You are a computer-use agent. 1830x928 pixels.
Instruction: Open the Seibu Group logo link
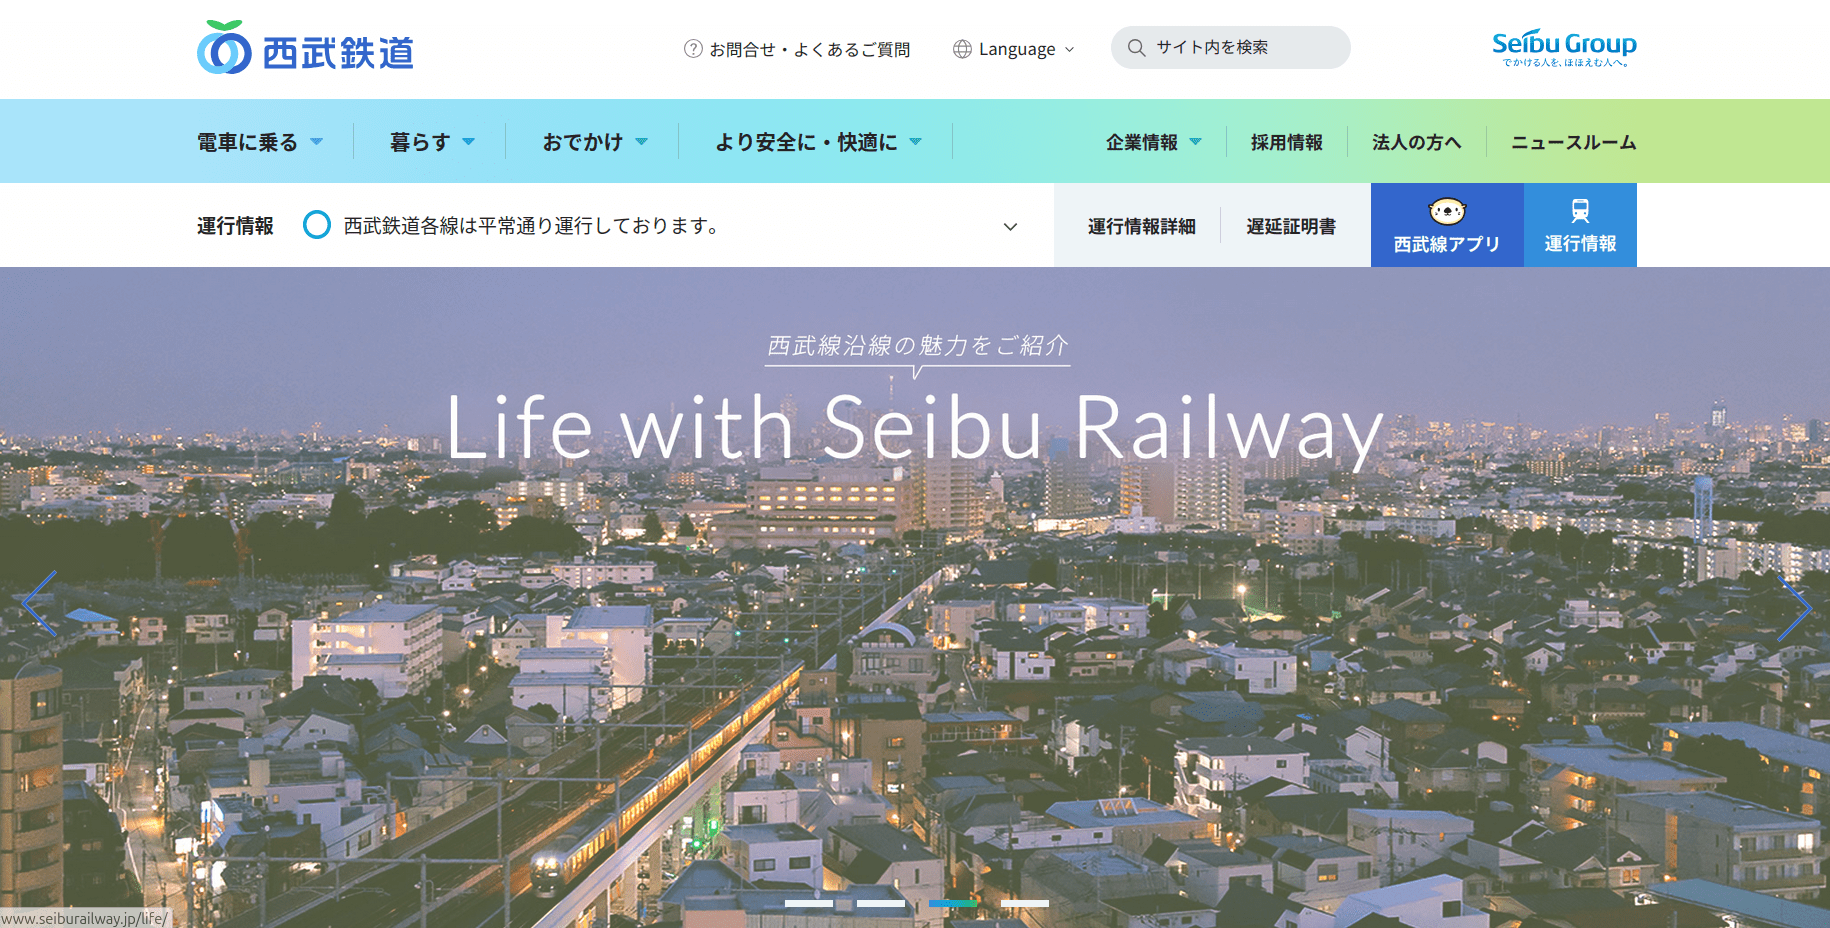(1564, 48)
